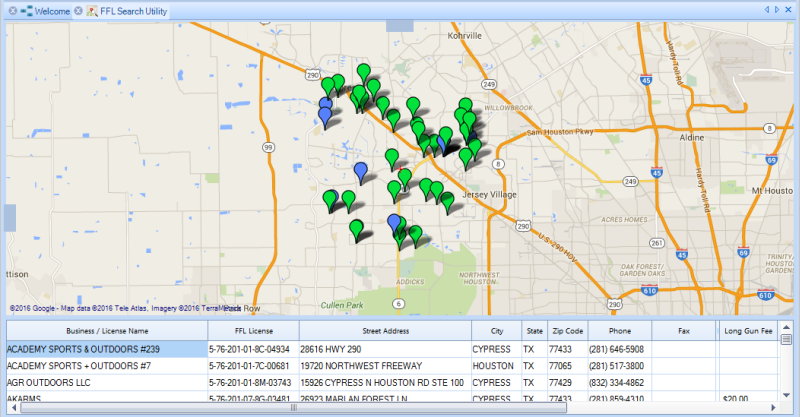Image resolution: width=800 pixels, height=417 pixels.
Task: Close the FFL Search Utility tab with its X icon
Action: click(x=78, y=11)
